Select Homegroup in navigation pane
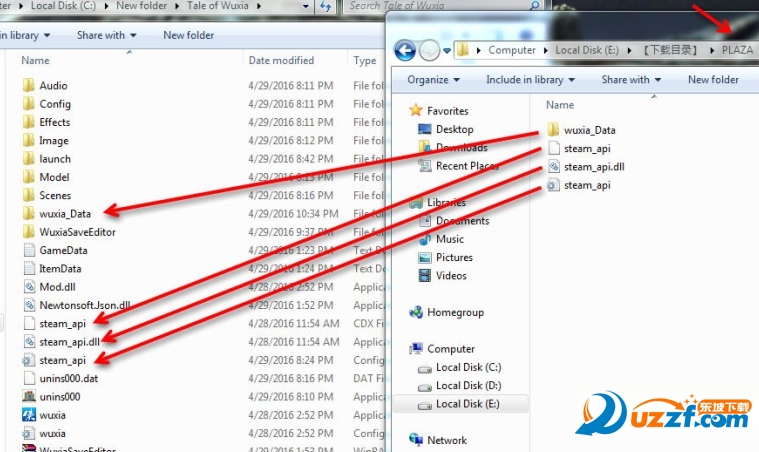The image size is (759, 452). (x=455, y=313)
